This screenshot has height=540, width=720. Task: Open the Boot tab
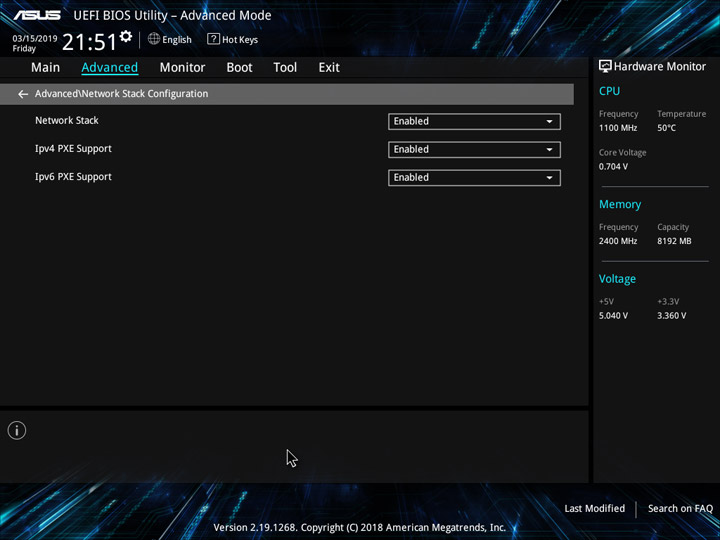pyautogui.click(x=239, y=68)
